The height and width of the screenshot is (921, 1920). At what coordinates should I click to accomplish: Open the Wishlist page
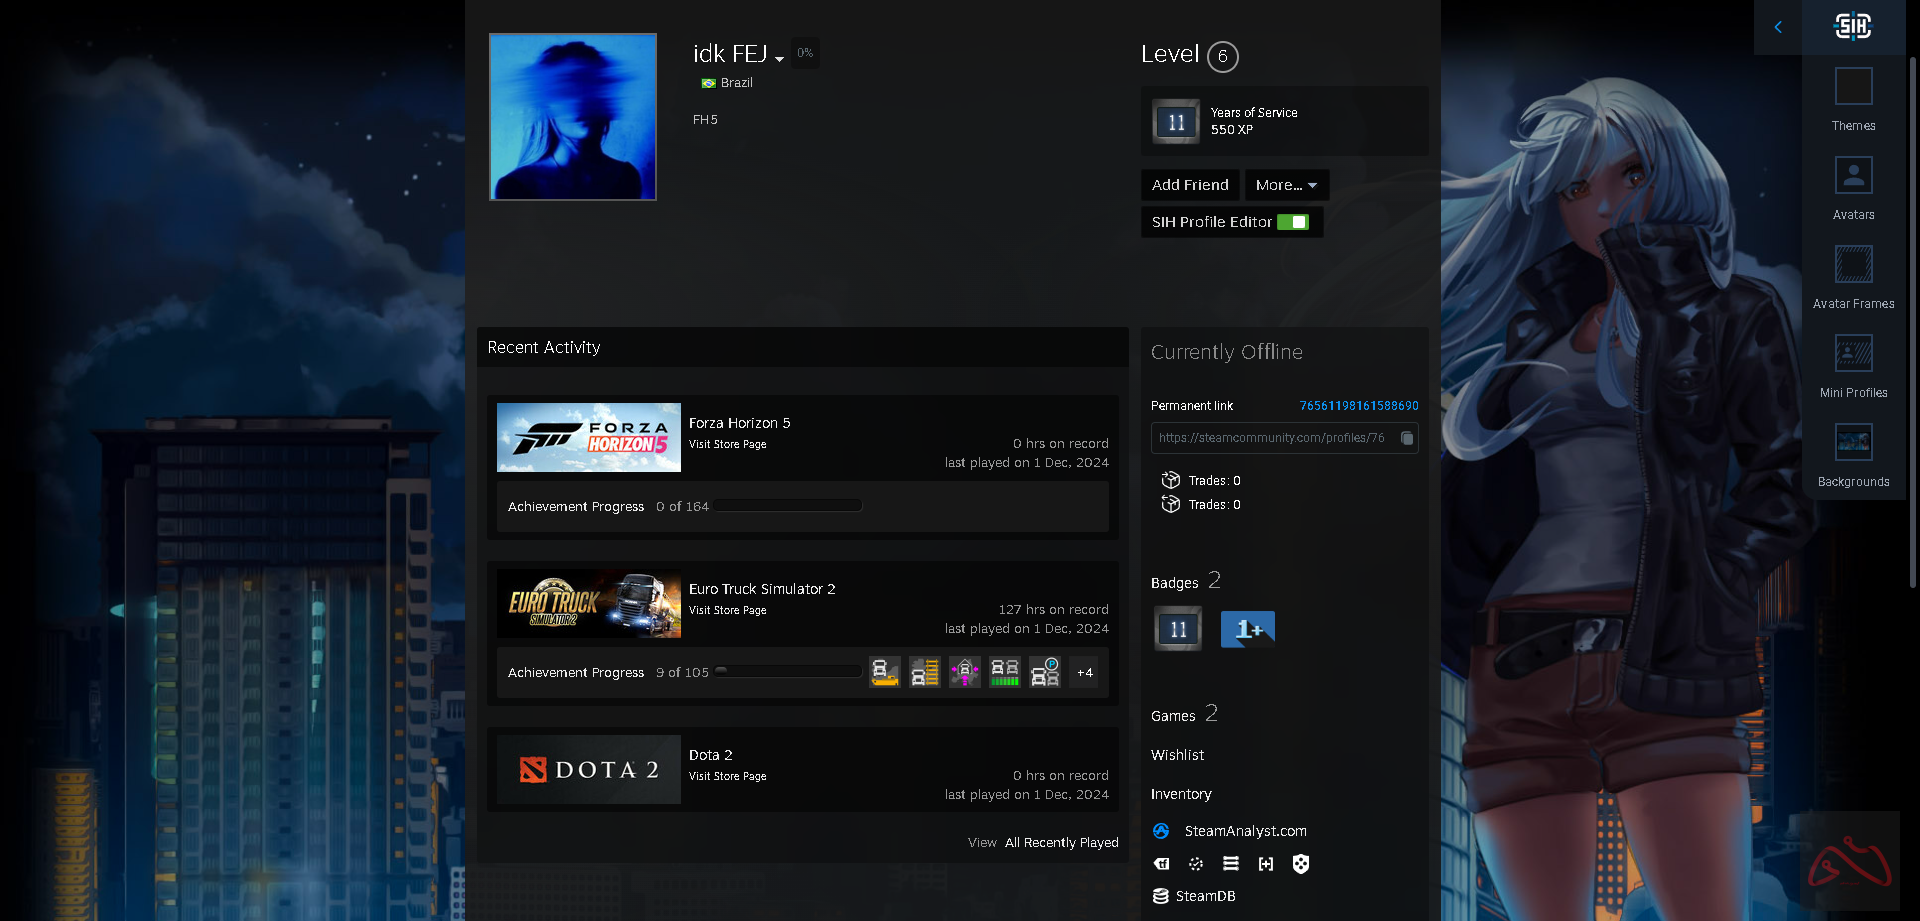[x=1177, y=755]
